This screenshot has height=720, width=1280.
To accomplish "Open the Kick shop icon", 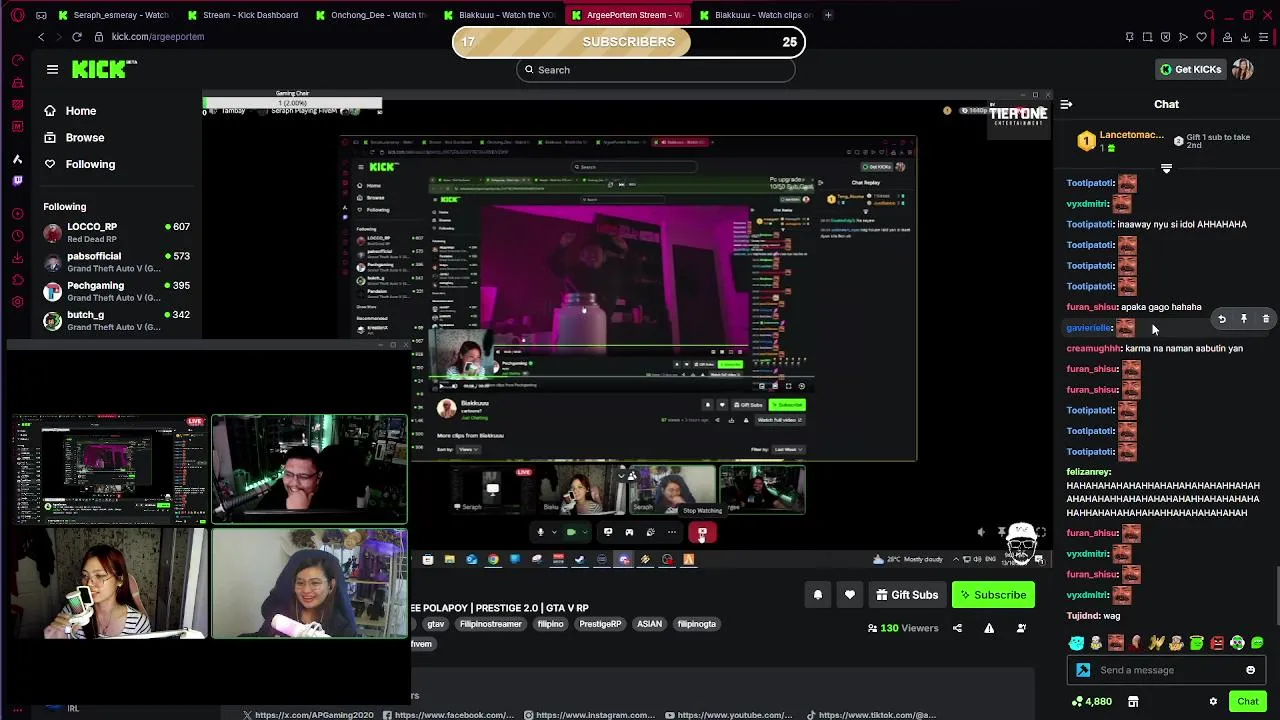I will 1133,701.
